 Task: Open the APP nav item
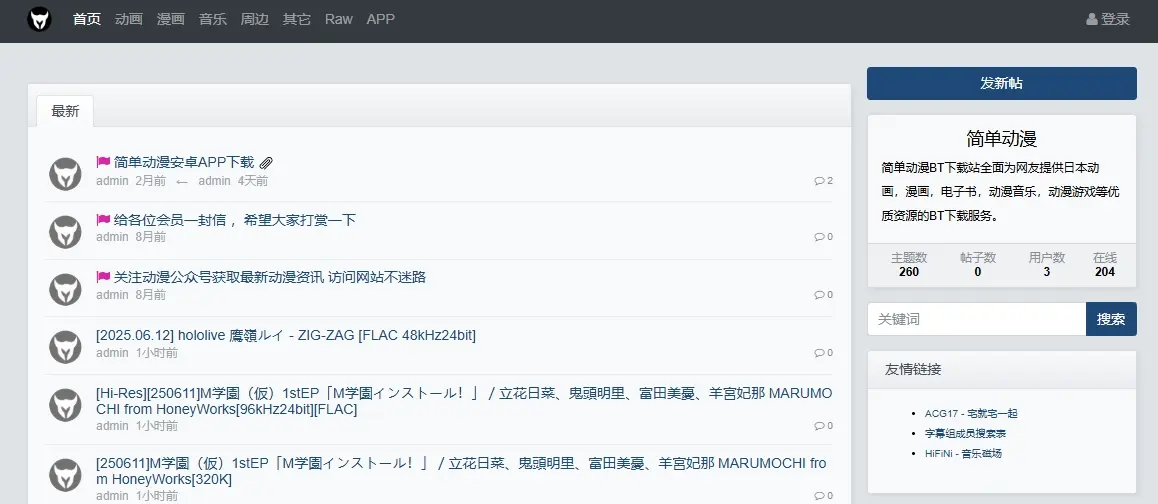[x=381, y=19]
